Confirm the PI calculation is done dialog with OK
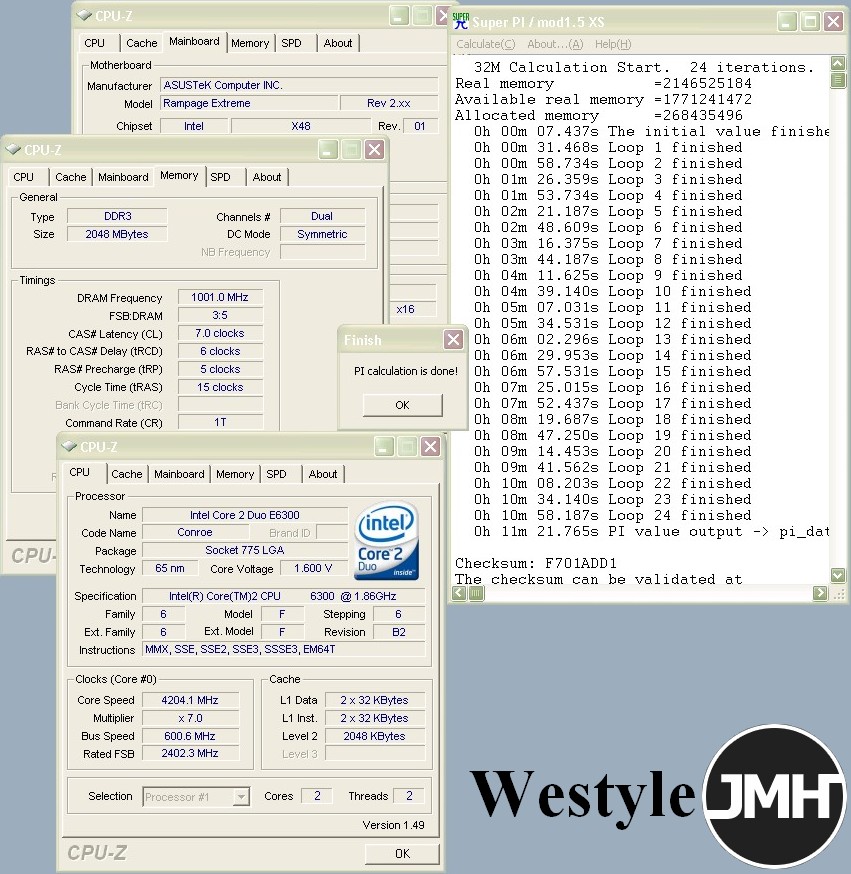This screenshot has height=874, width=851. 402,405
